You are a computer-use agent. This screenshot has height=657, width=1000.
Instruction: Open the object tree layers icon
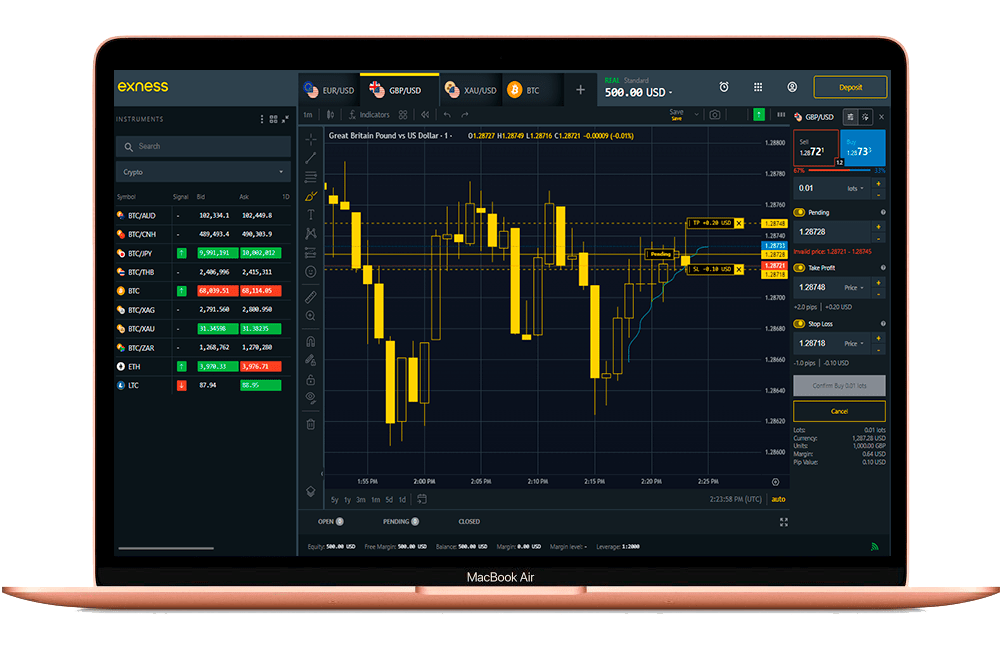311,491
